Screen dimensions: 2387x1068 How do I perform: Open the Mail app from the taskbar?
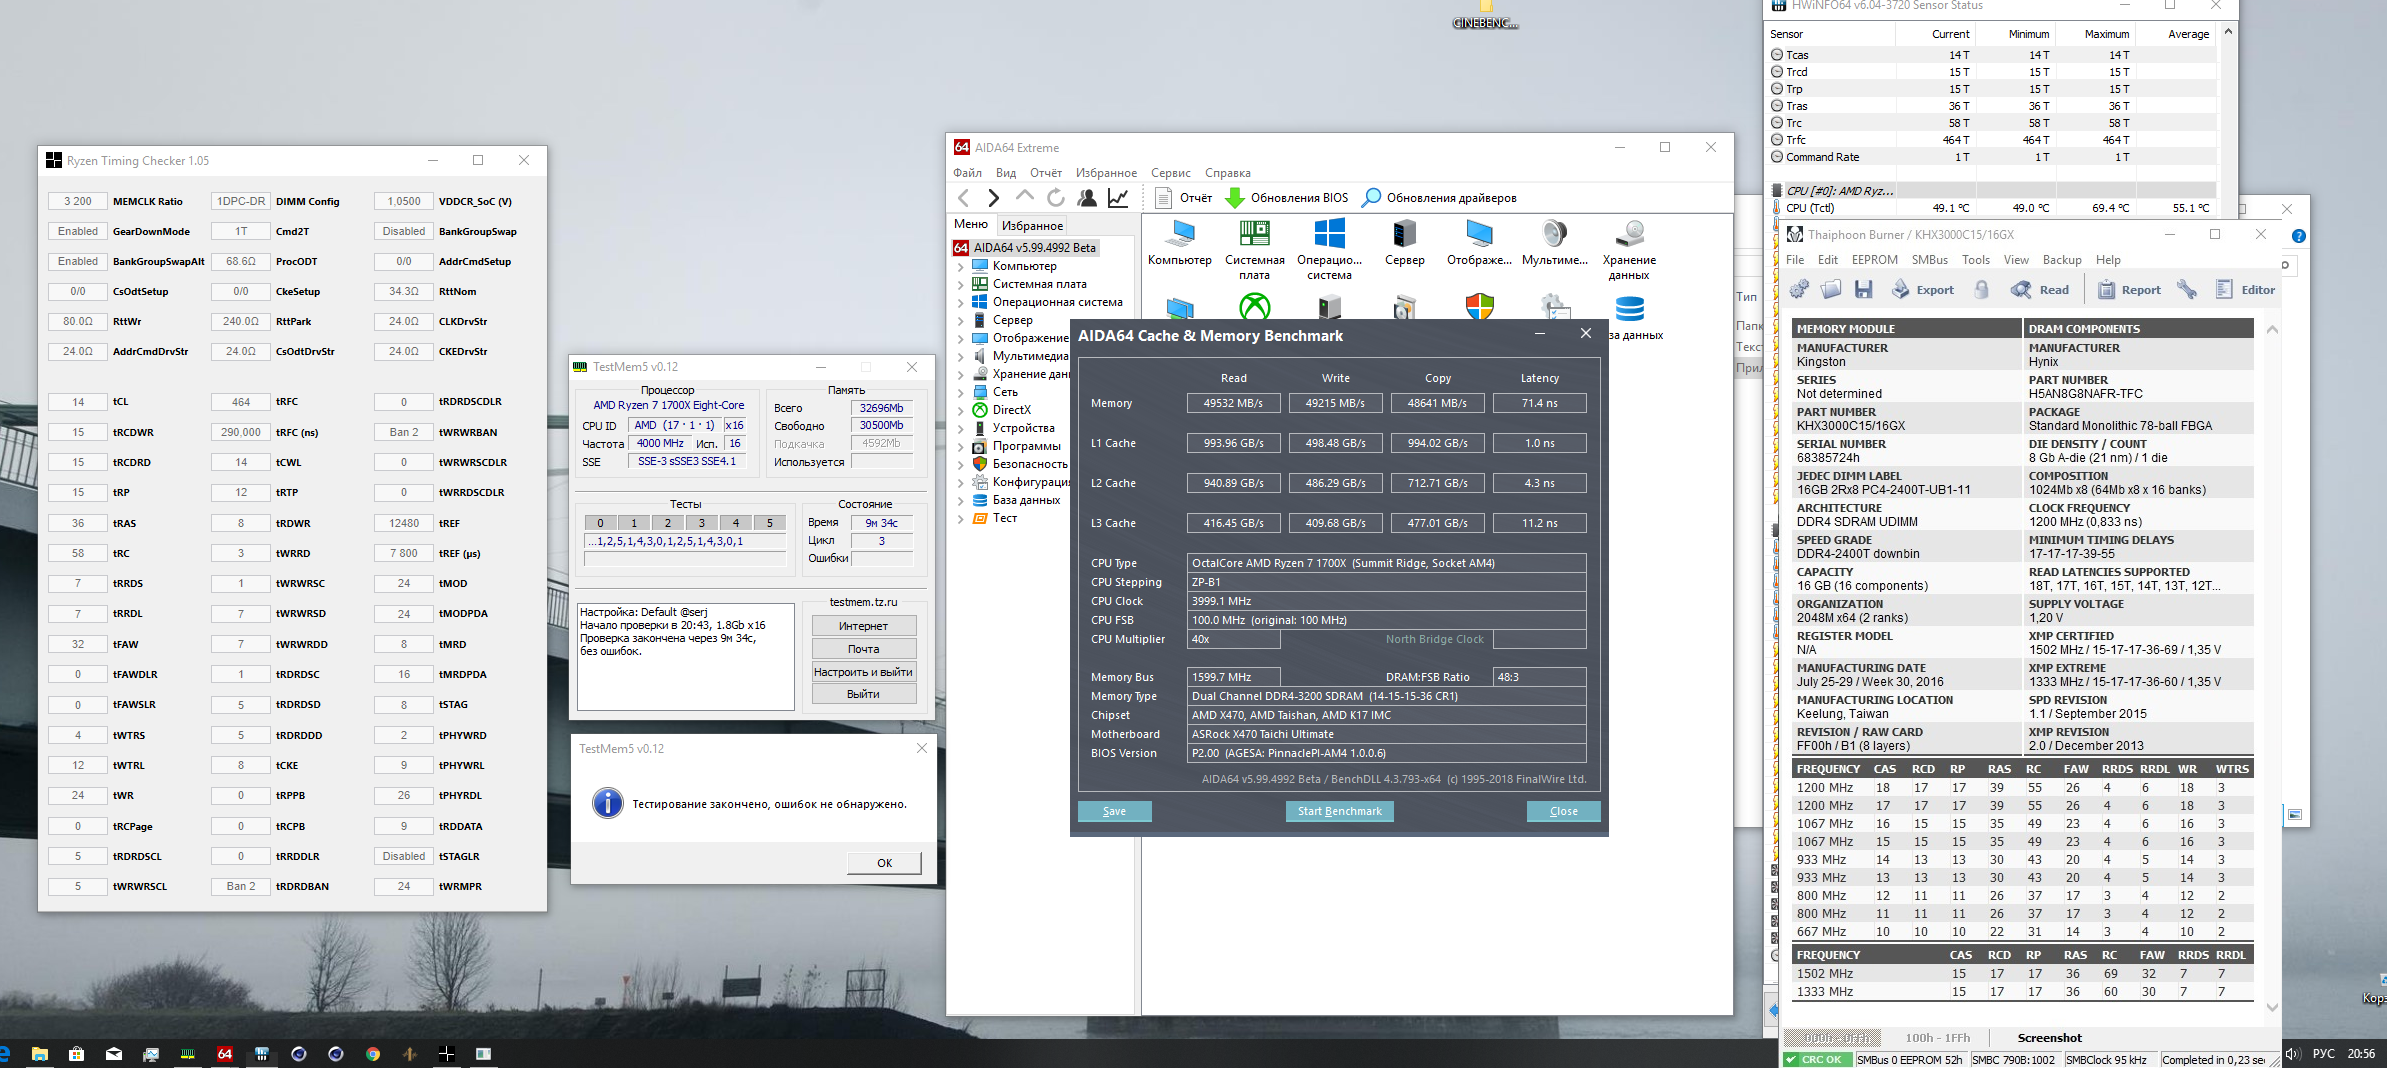click(114, 1054)
